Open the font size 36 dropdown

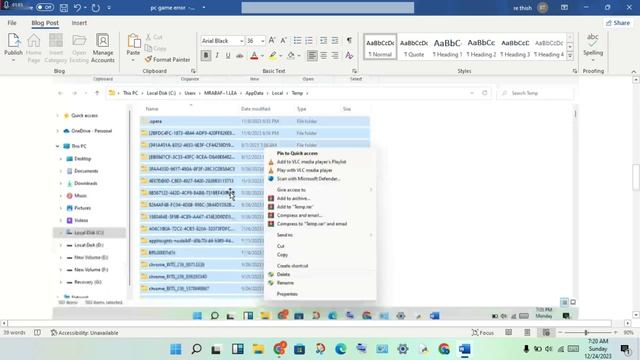point(262,41)
